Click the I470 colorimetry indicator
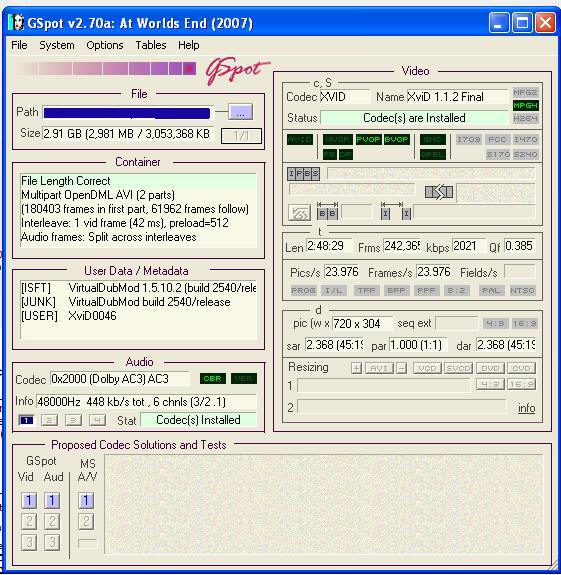 tap(525, 139)
